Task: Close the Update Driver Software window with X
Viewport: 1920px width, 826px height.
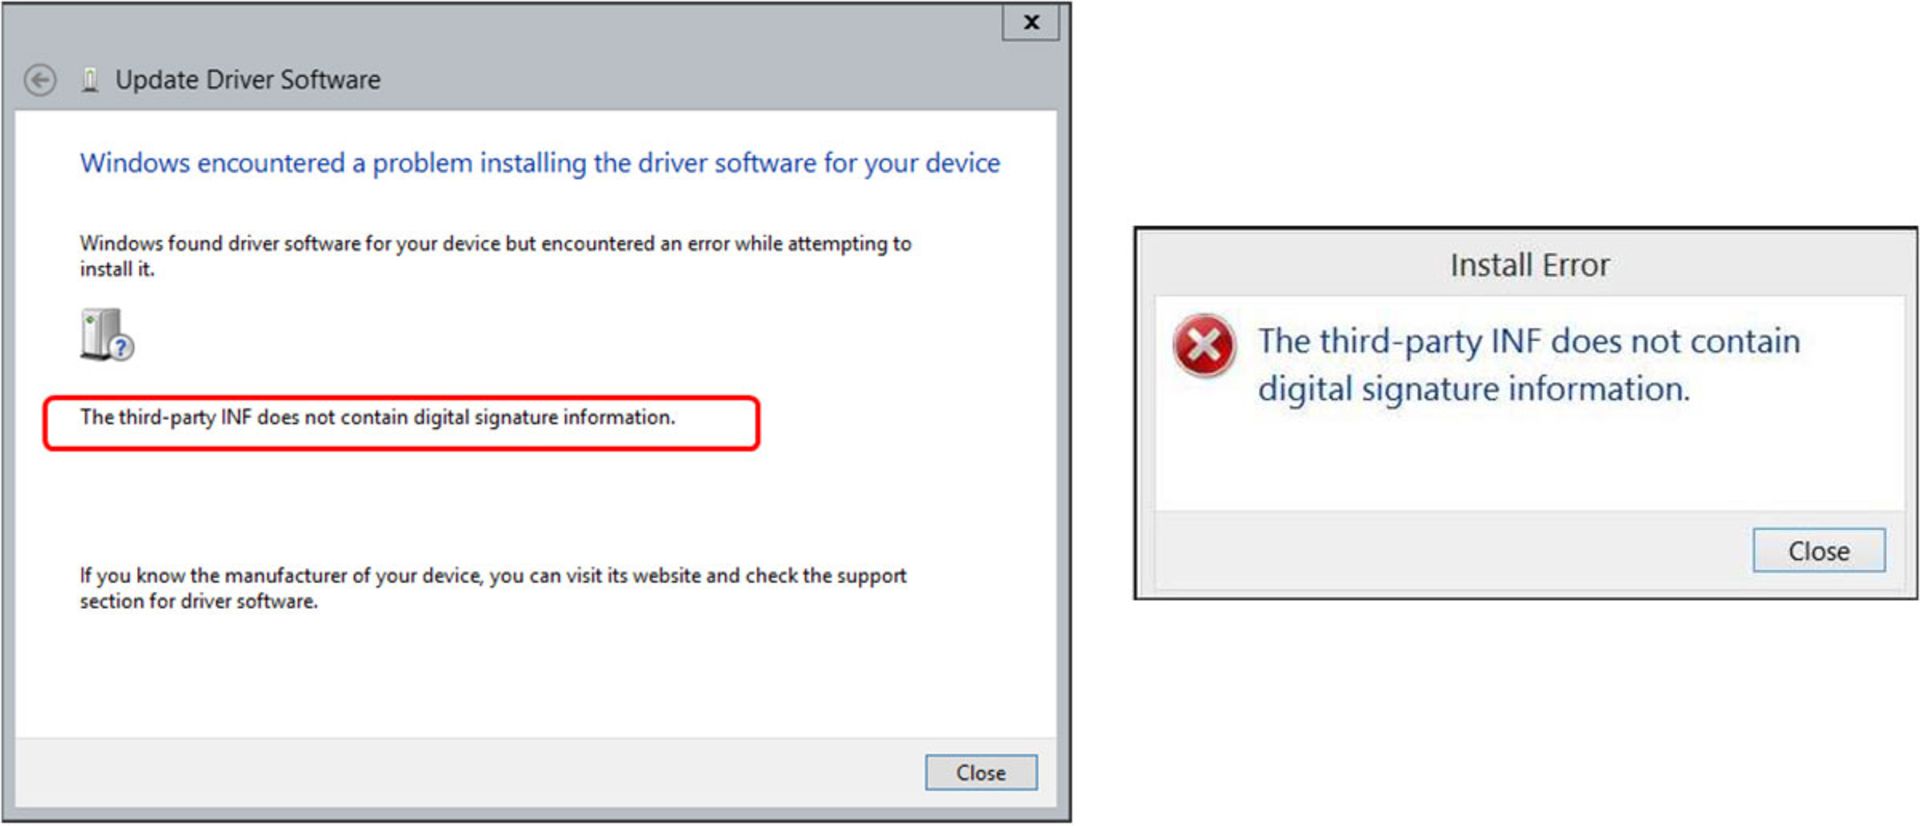Action: pyautogui.click(x=1030, y=22)
